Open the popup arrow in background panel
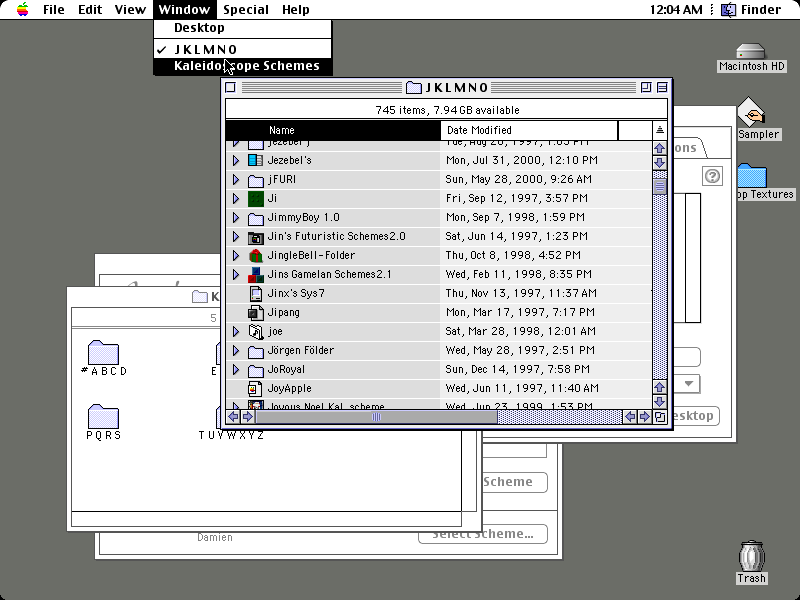 pyautogui.click(x=688, y=384)
